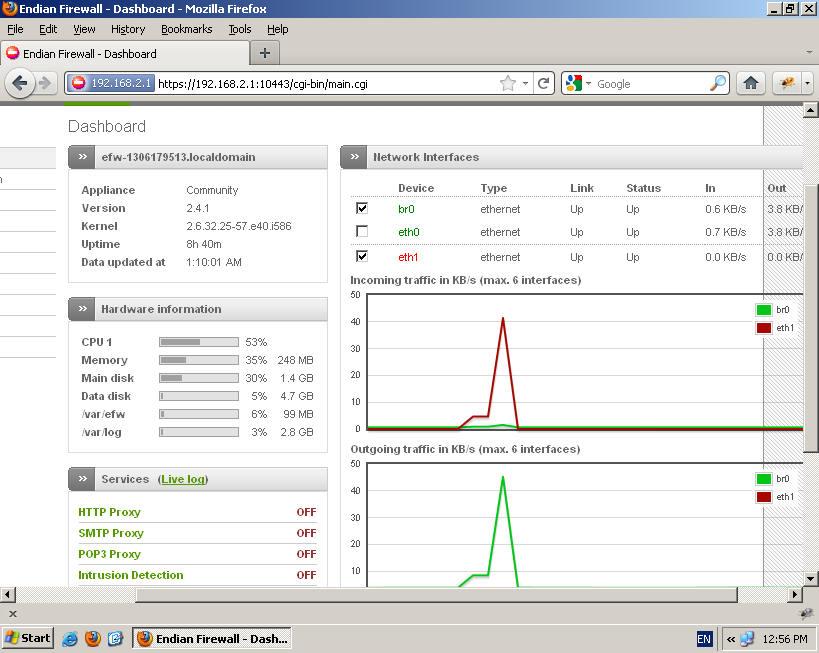Open site identity badge for 192.168.2.1
Screen dimensions: 819x653
111,83
